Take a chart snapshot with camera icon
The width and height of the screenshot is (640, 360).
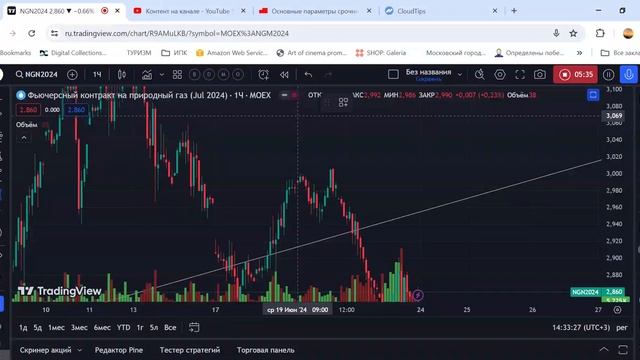[x=540, y=74]
